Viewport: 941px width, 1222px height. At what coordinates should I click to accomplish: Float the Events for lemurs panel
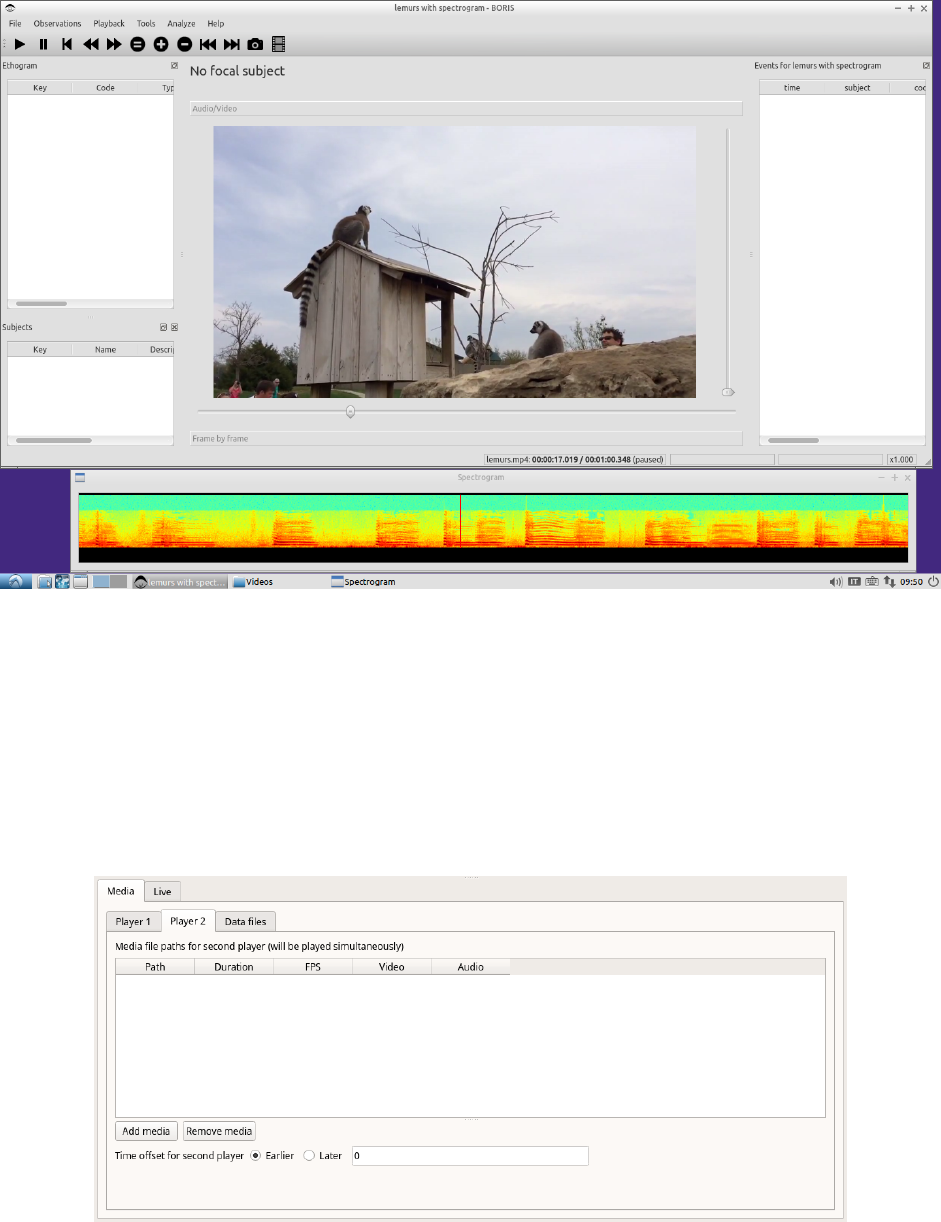(x=926, y=66)
